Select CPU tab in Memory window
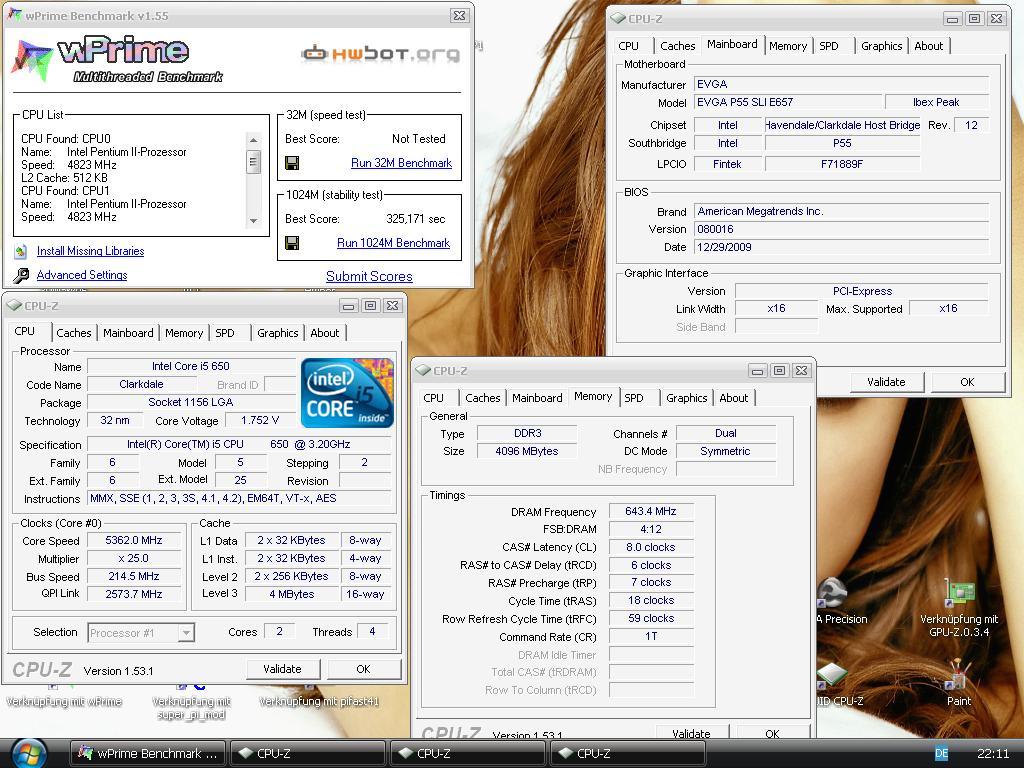1024x768 pixels. click(x=433, y=398)
